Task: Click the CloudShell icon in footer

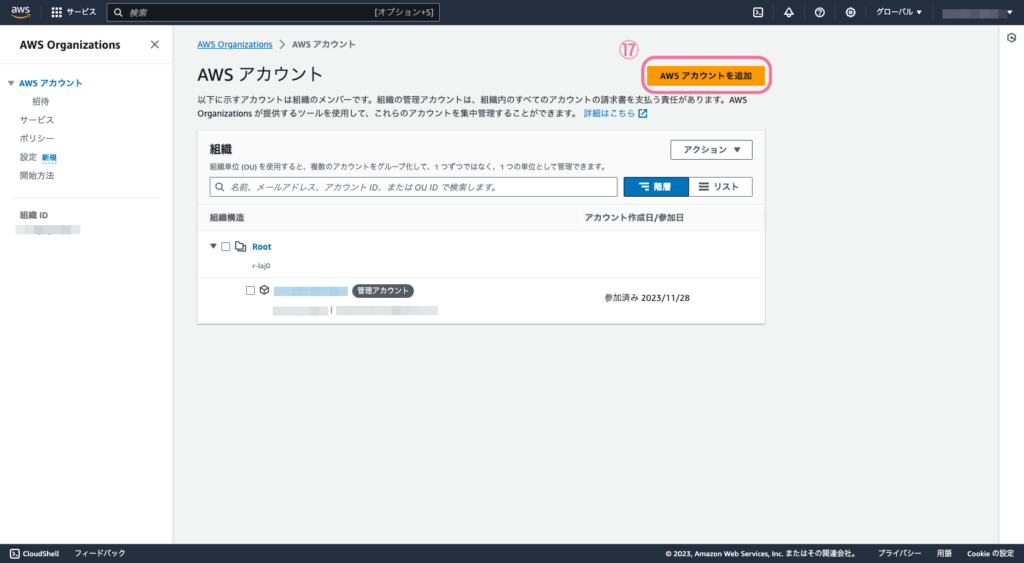Action: [x=14, y=553]
